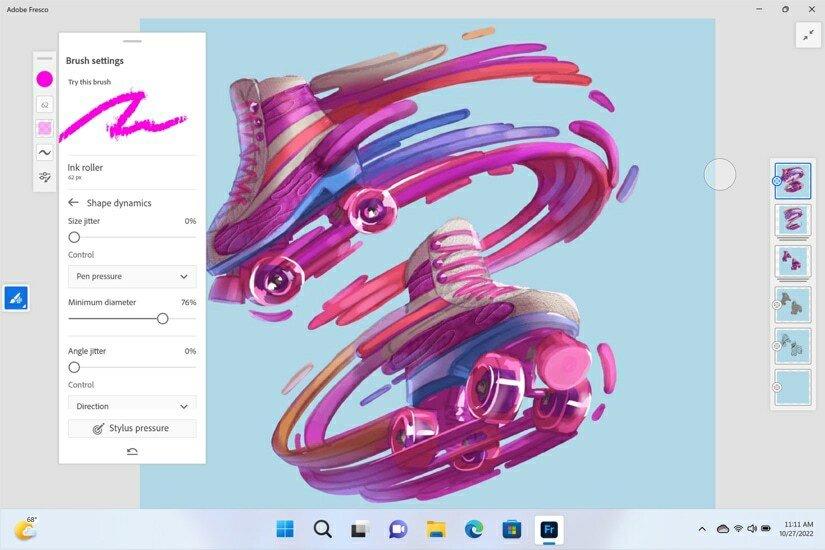Viewport: 825px width, 550px height.
Task: Open the brush size 62 control
Action: (45, 105)
